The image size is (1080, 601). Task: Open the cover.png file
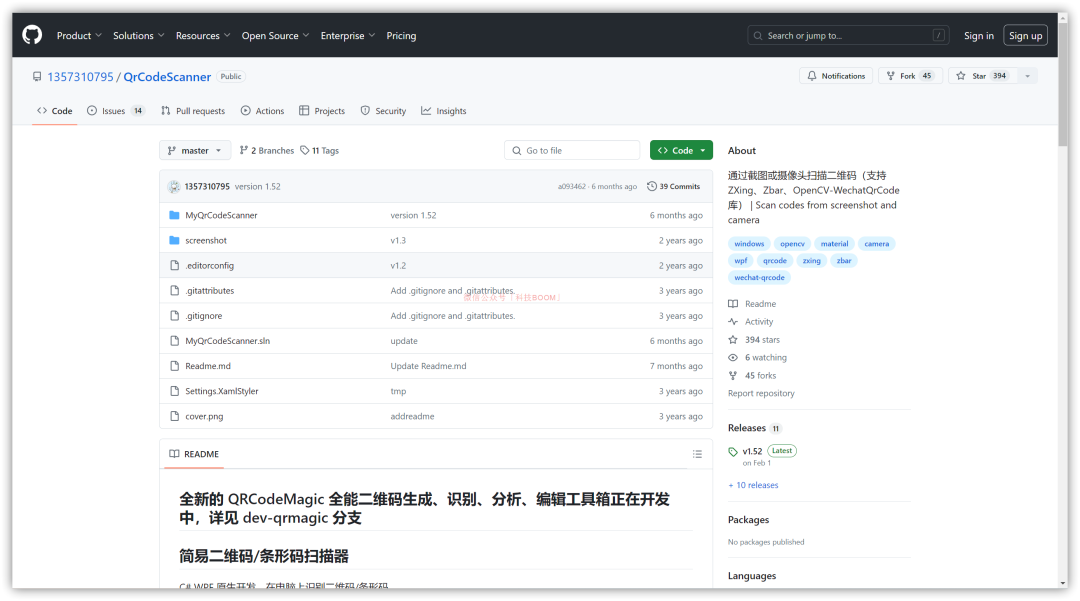[204, 417]
